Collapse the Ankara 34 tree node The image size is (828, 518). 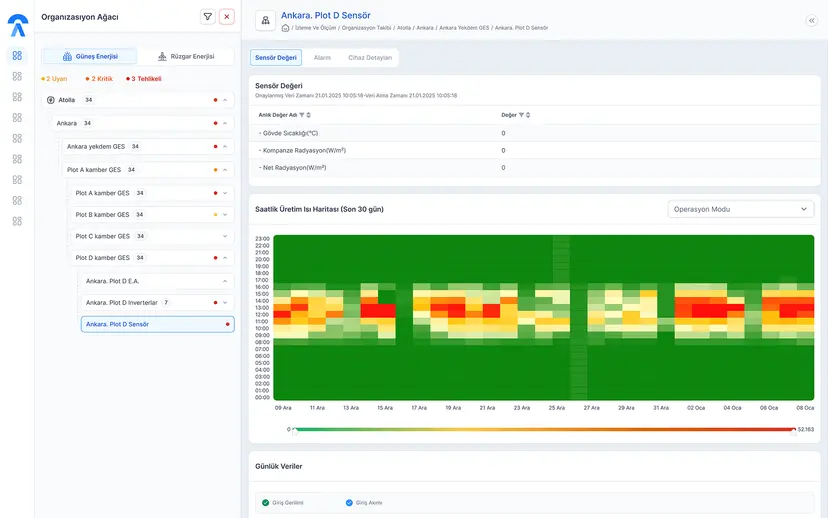[225, 123]
